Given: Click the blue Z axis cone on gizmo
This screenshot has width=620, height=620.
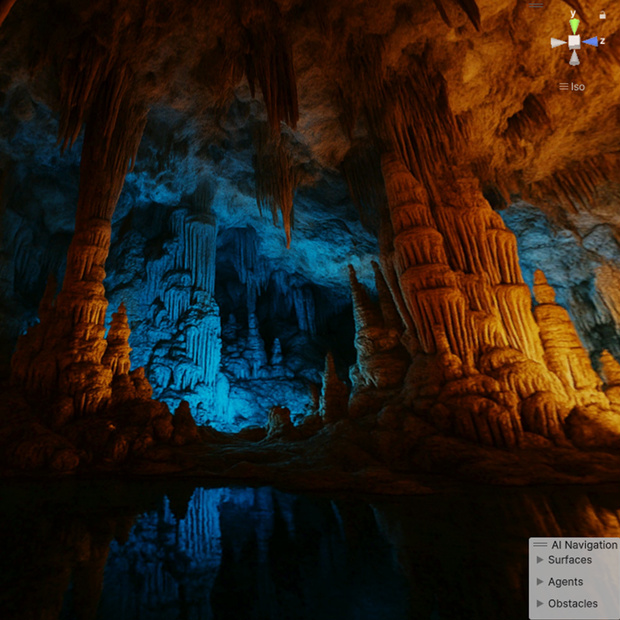Looking at the screenshot, I should pos(590,41).
